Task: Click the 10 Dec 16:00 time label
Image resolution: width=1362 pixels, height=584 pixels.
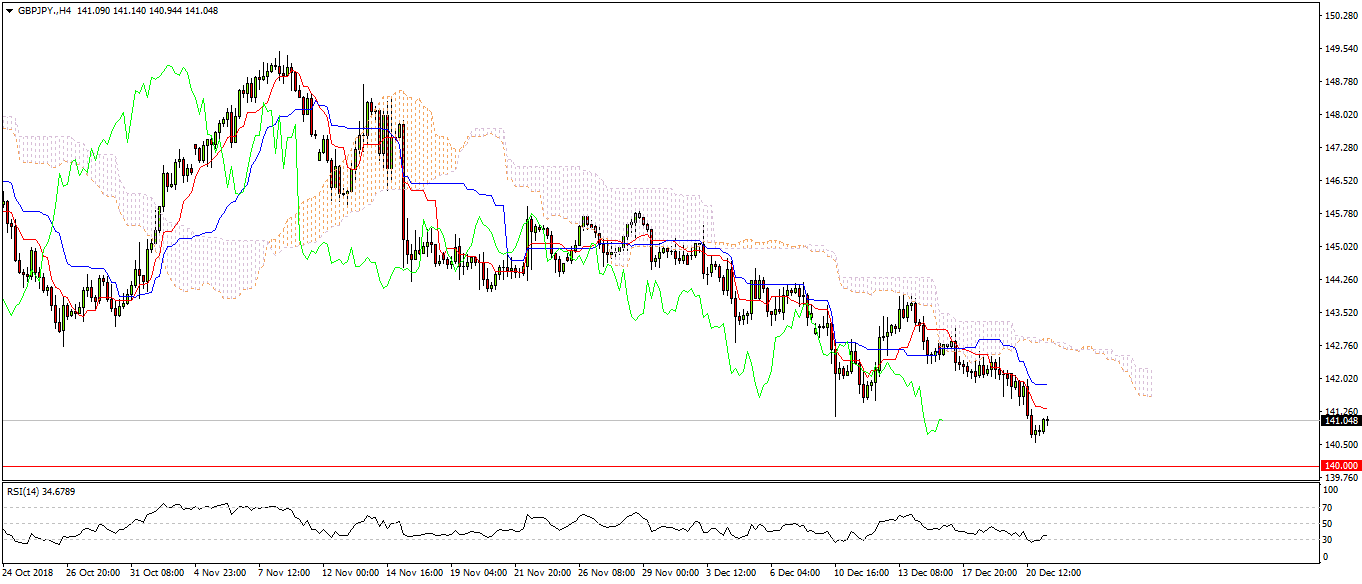Action: click(x=861, y=574)
